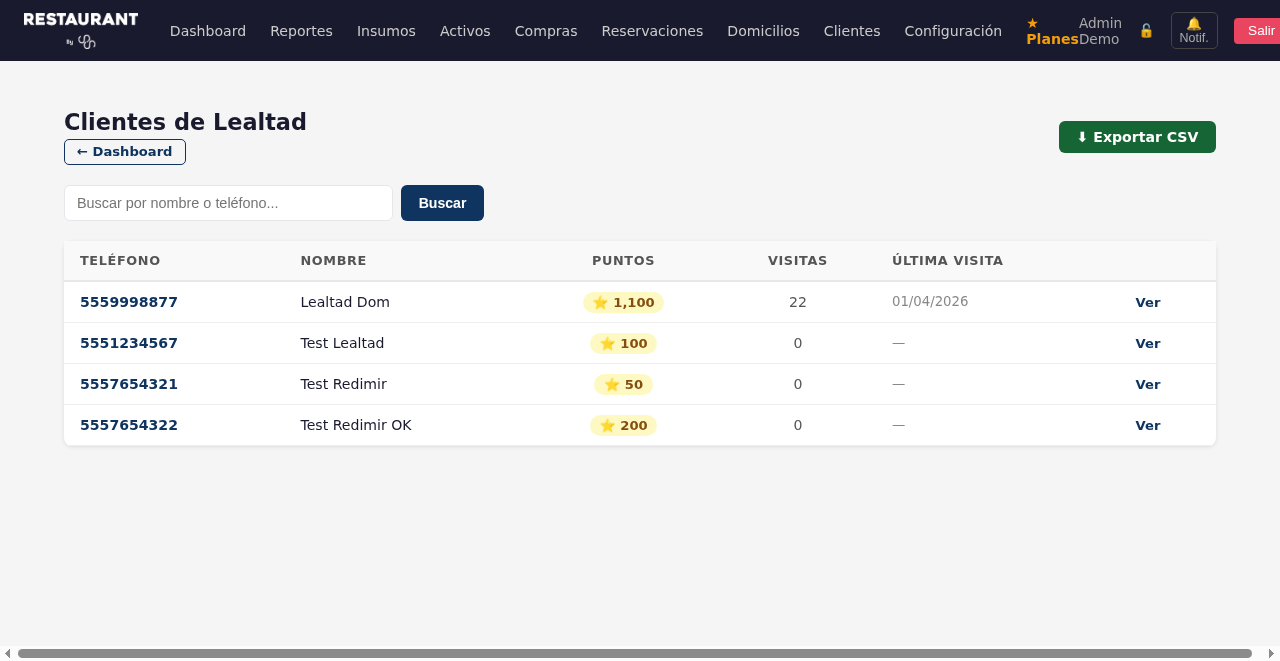
Task: Open phone number 5559998877 client
Action: click(129, 302)
